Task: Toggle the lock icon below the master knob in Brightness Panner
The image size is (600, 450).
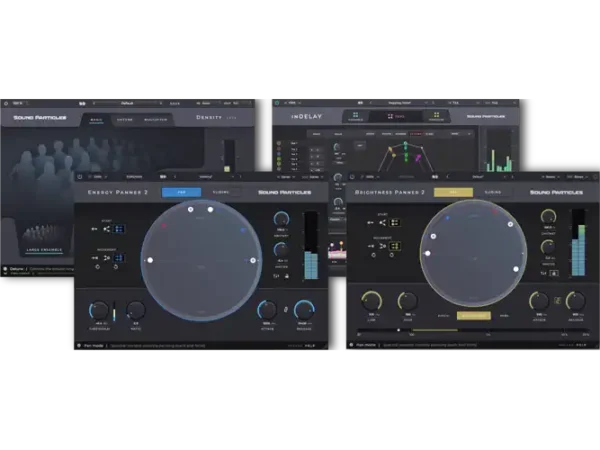Action: click(x=554, y=273)
